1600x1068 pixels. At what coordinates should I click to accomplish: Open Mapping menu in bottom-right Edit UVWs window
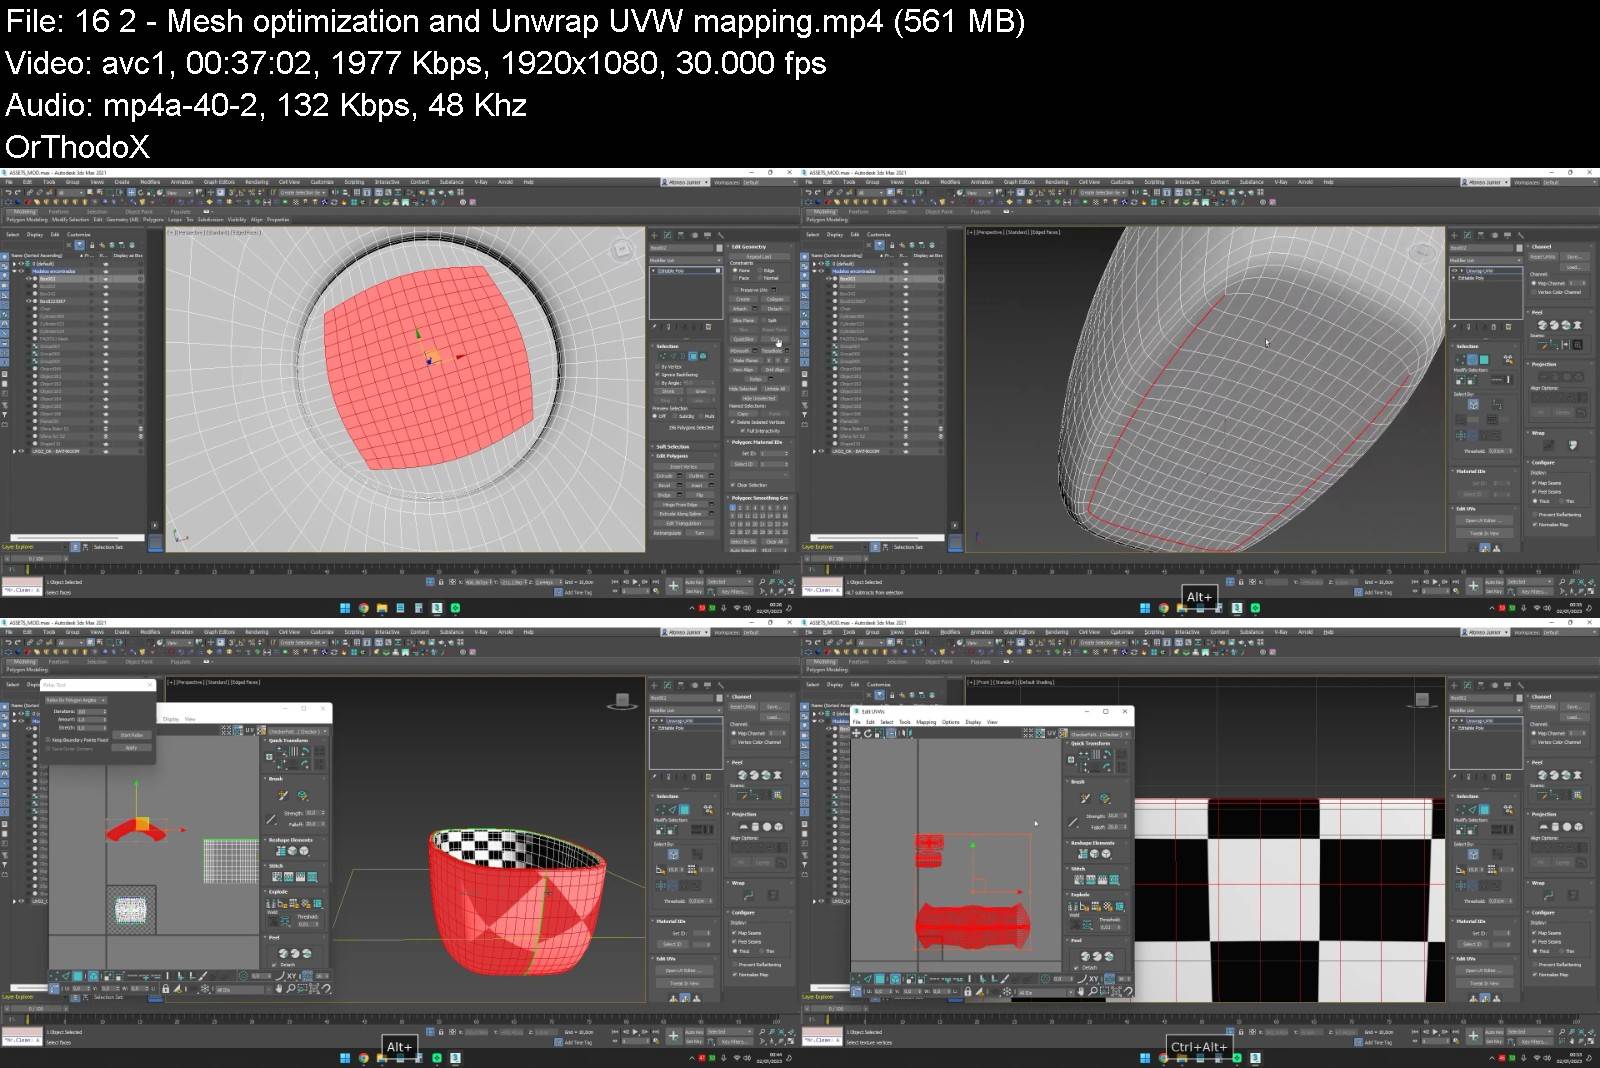(x=926, y=722)
